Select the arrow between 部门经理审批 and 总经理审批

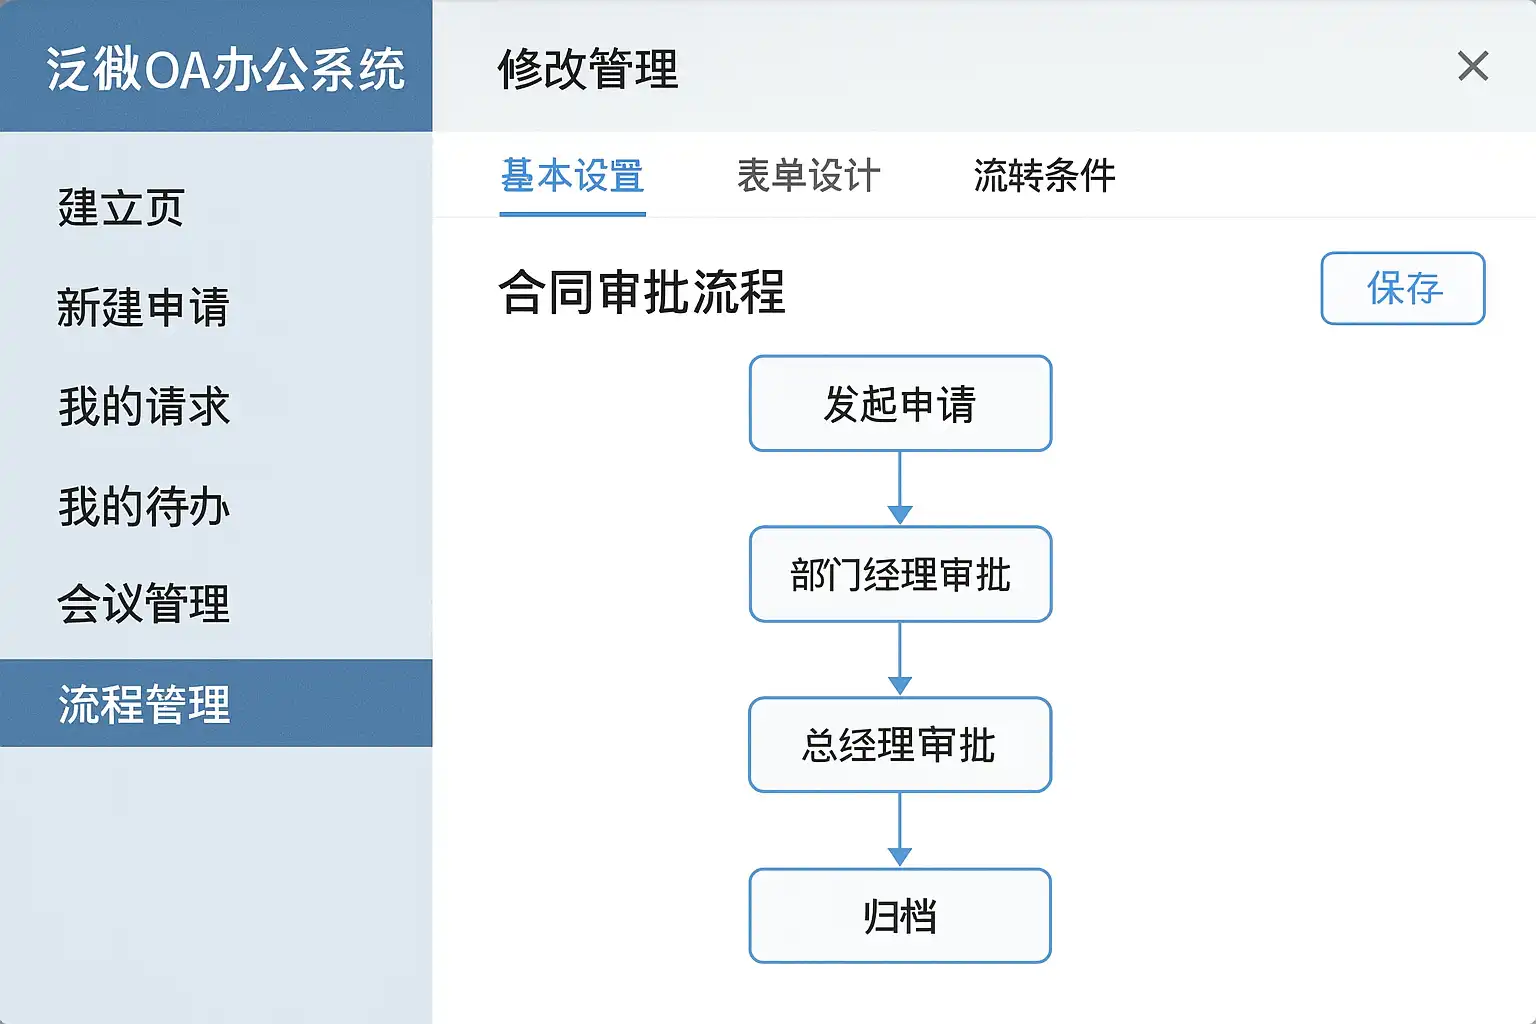tap(900, 660)
